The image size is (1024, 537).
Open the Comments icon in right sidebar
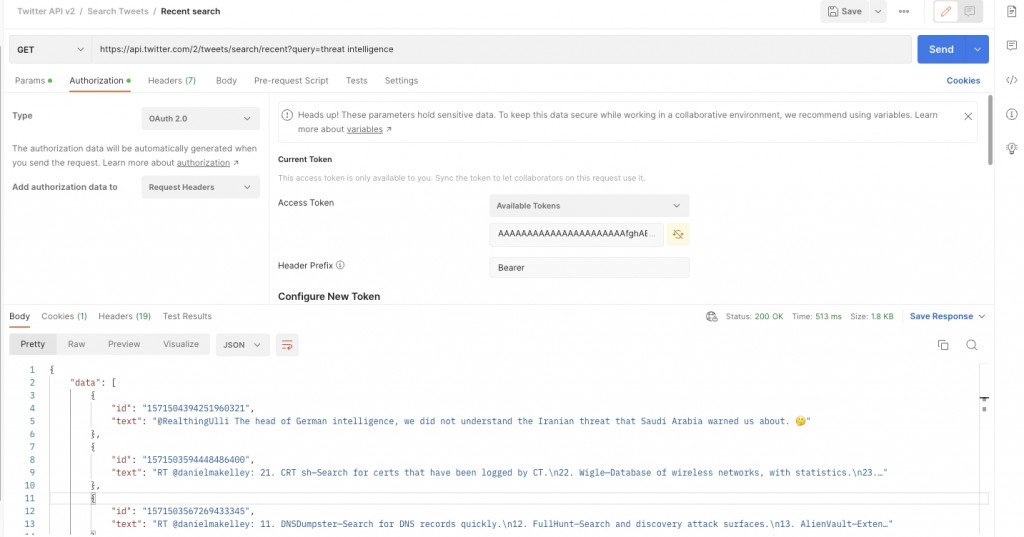(x=1012, y=46)
